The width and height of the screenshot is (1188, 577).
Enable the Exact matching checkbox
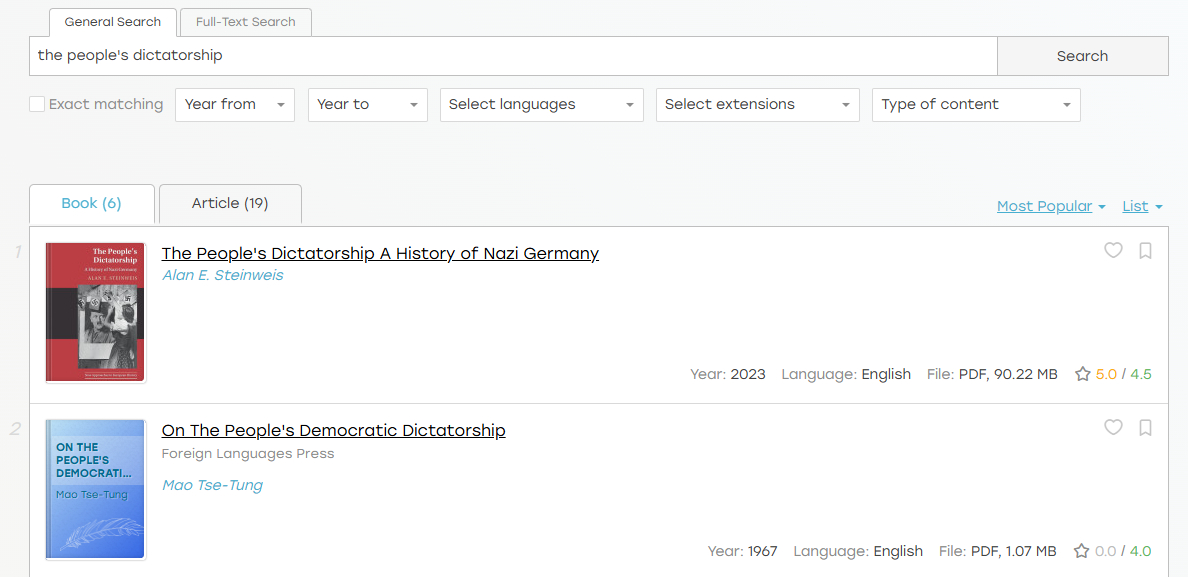[x=37, y=104]
